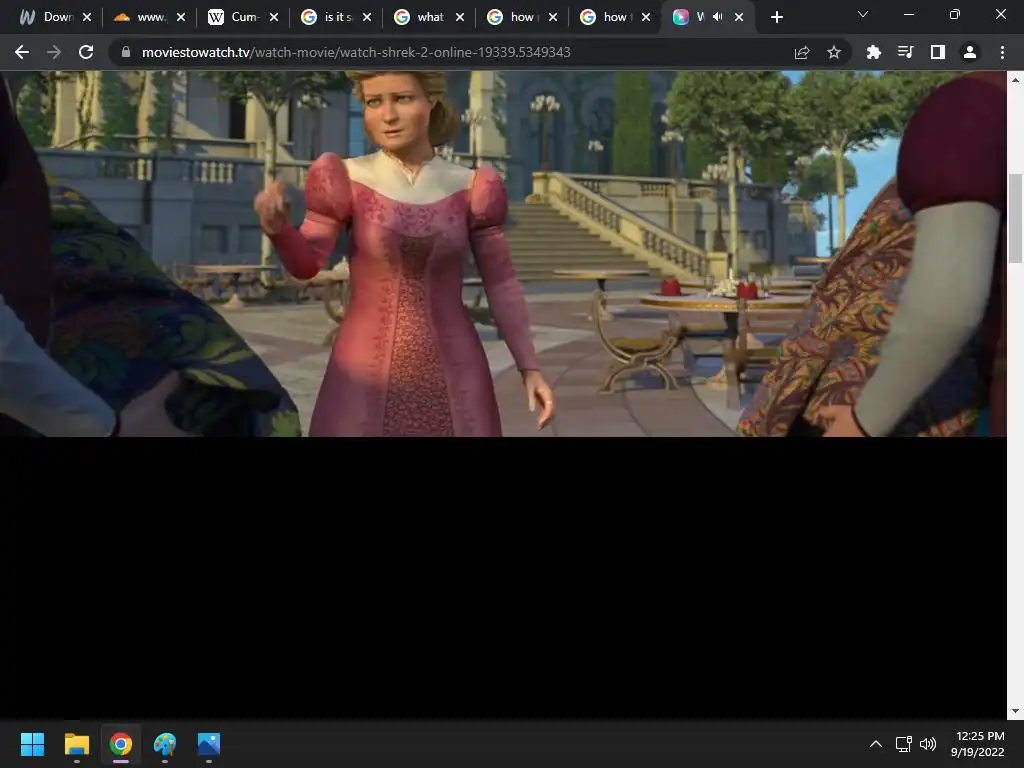View site security lock info
The image size is (1024, 768).
point(126,52)
